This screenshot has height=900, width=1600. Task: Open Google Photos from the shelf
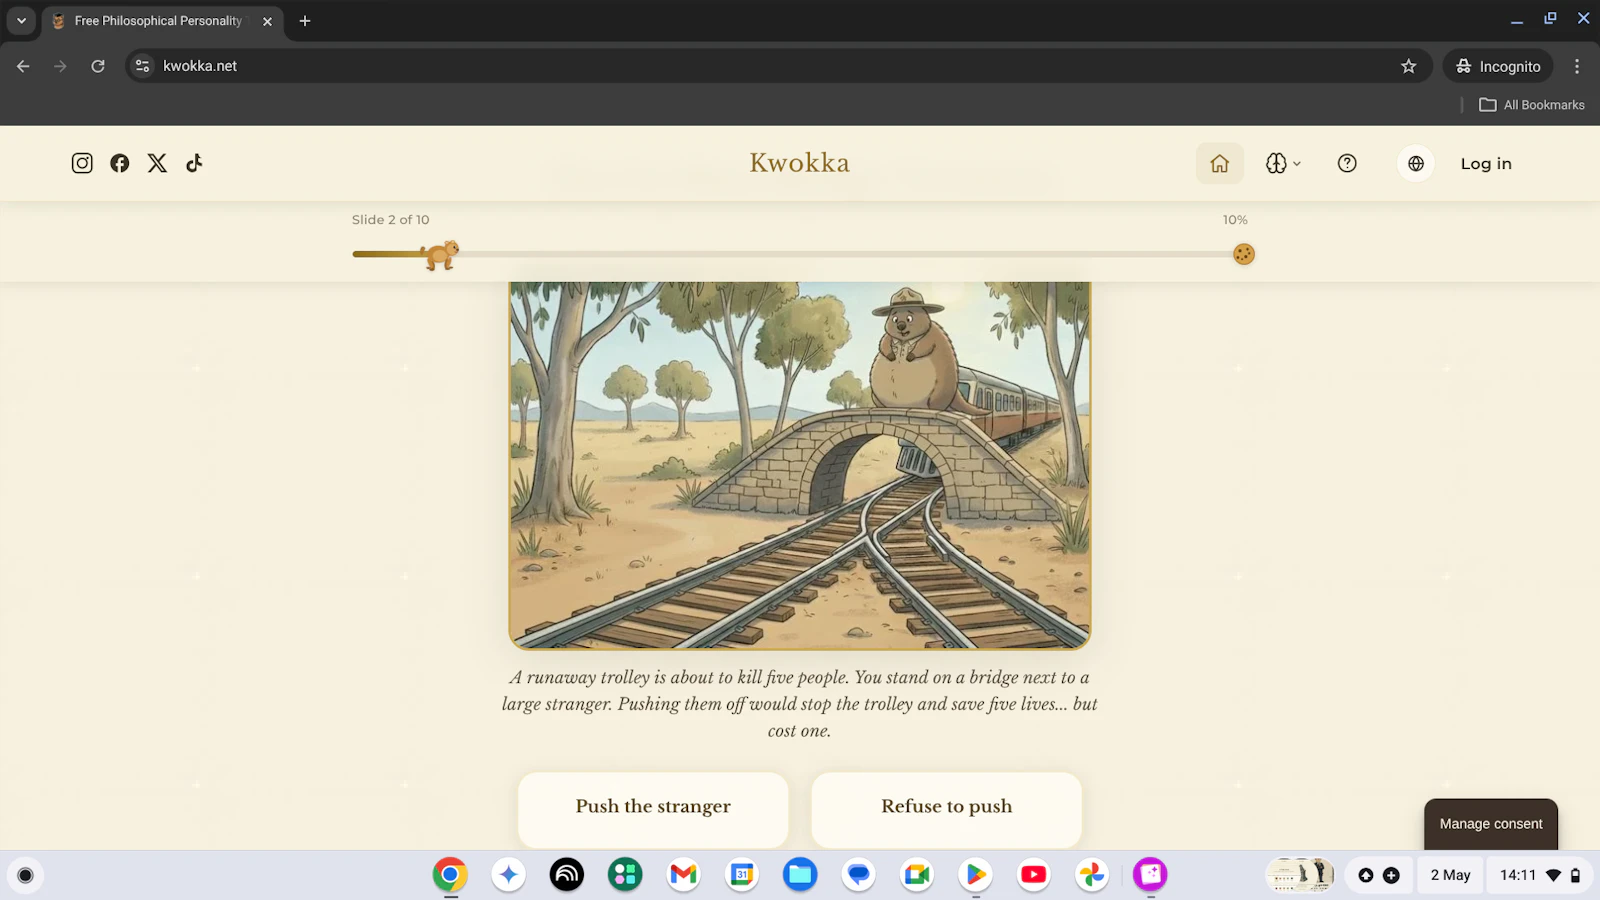1092,875
